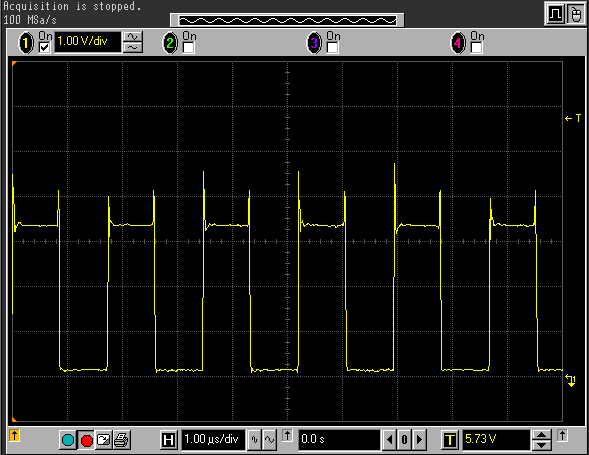This screenshot has height=455, width=589.
Task: Enable the channel 2 On checkbox
Action: pyautogui.click(x=188, y=48)
